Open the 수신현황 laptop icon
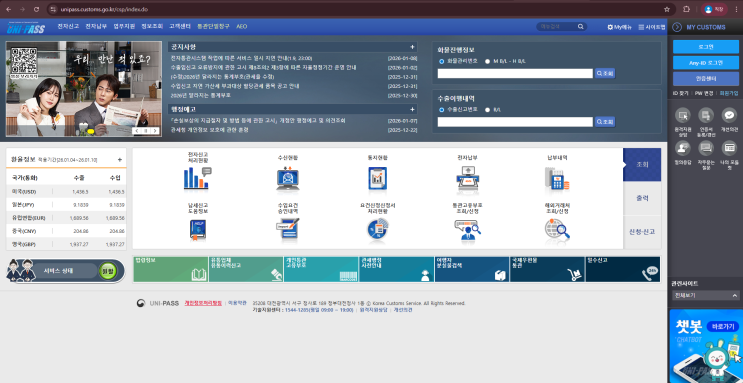The height and width of the screenshot is (383, 743). [288, 178]
